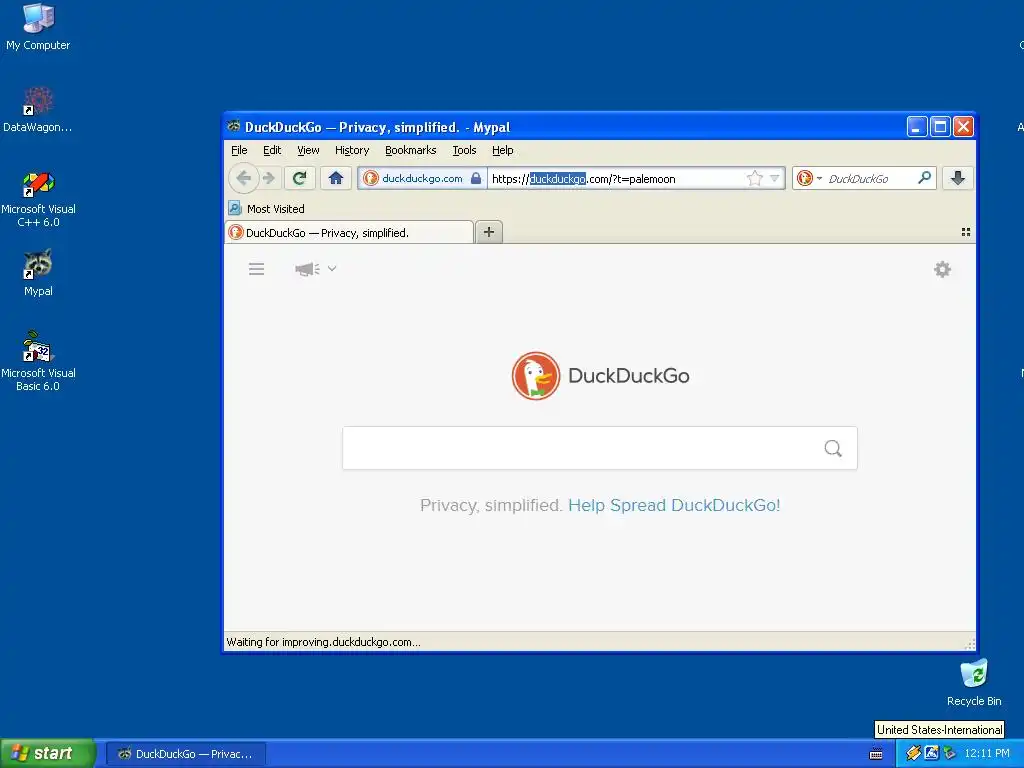Viewport: 1024px width, 768px height.
Task: Click the status bar loading message
Action: [323, 642]
